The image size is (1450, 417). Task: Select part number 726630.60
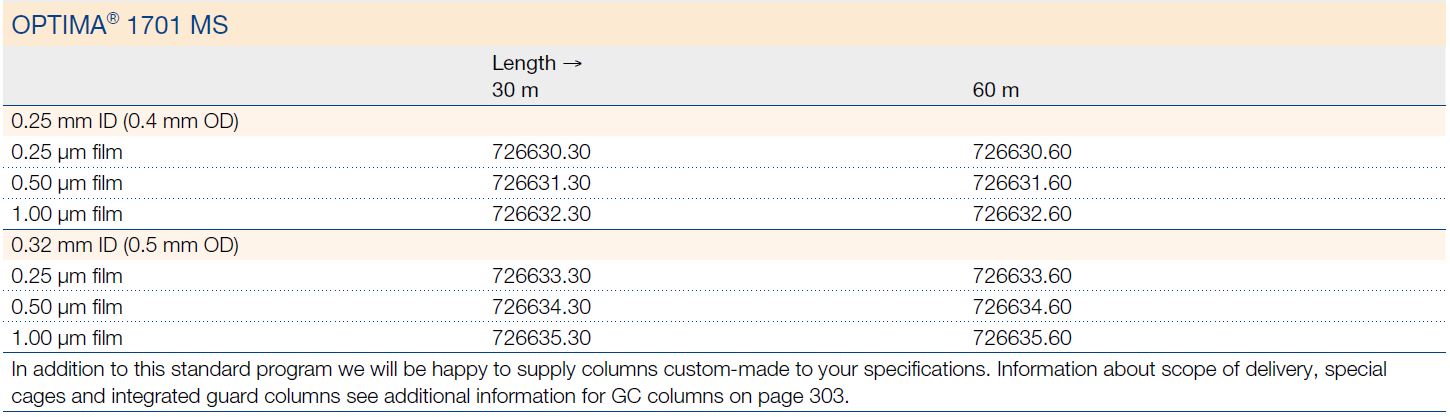(x=1022, y=153)
